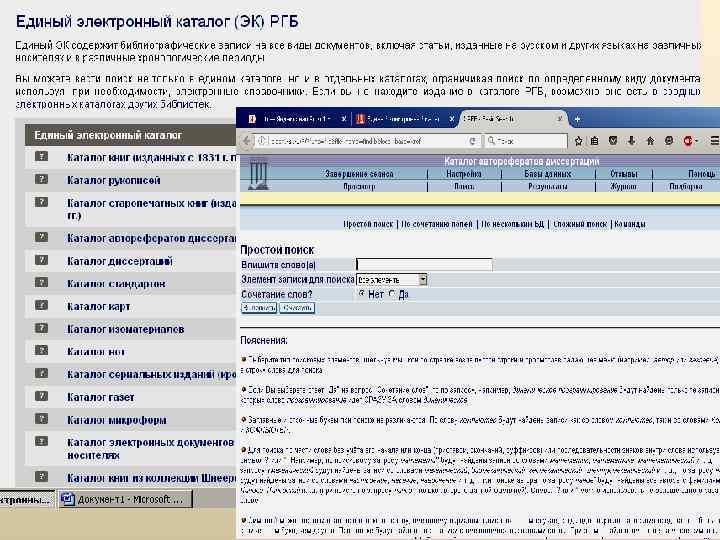The width and height of the screenshot is (720, 540).
Task: Click the browser Поиск search box
Action: (526, 141)
